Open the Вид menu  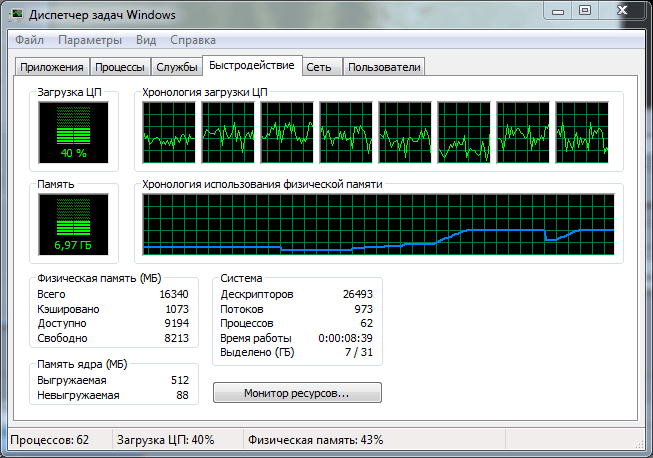(146, 40)
